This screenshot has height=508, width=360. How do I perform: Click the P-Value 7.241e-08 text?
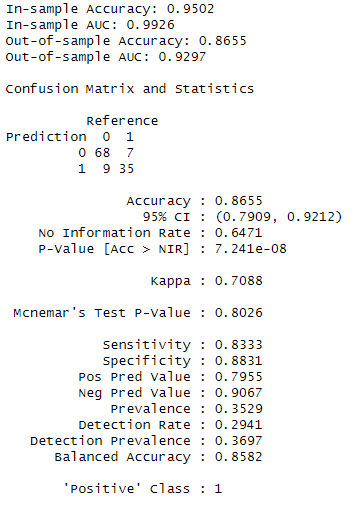point(251,249)
